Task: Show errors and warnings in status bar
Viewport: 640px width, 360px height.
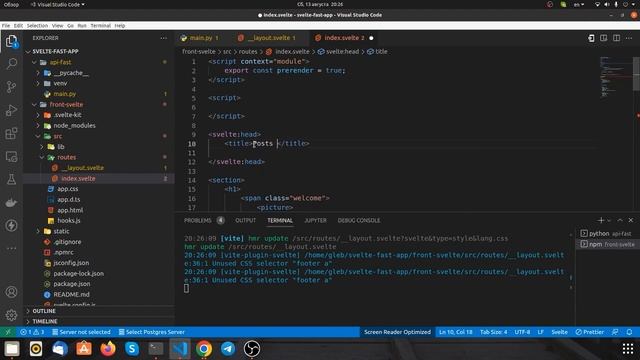Action: tap(32, 332)
